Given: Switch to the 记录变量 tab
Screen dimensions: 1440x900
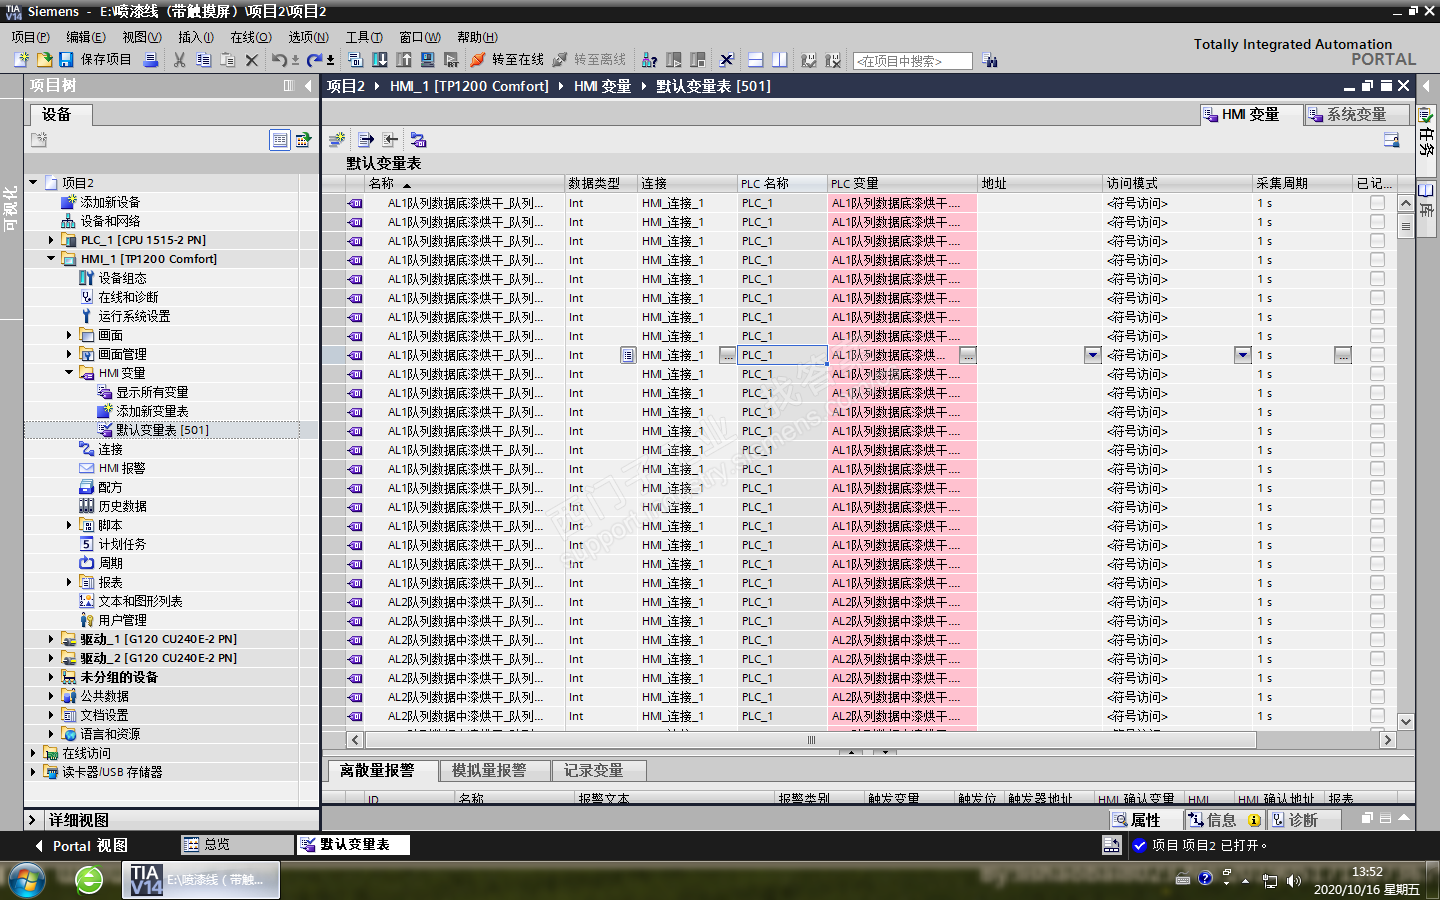Looking at the screenshot, I should pyautogui.click(x=599, y=771).
